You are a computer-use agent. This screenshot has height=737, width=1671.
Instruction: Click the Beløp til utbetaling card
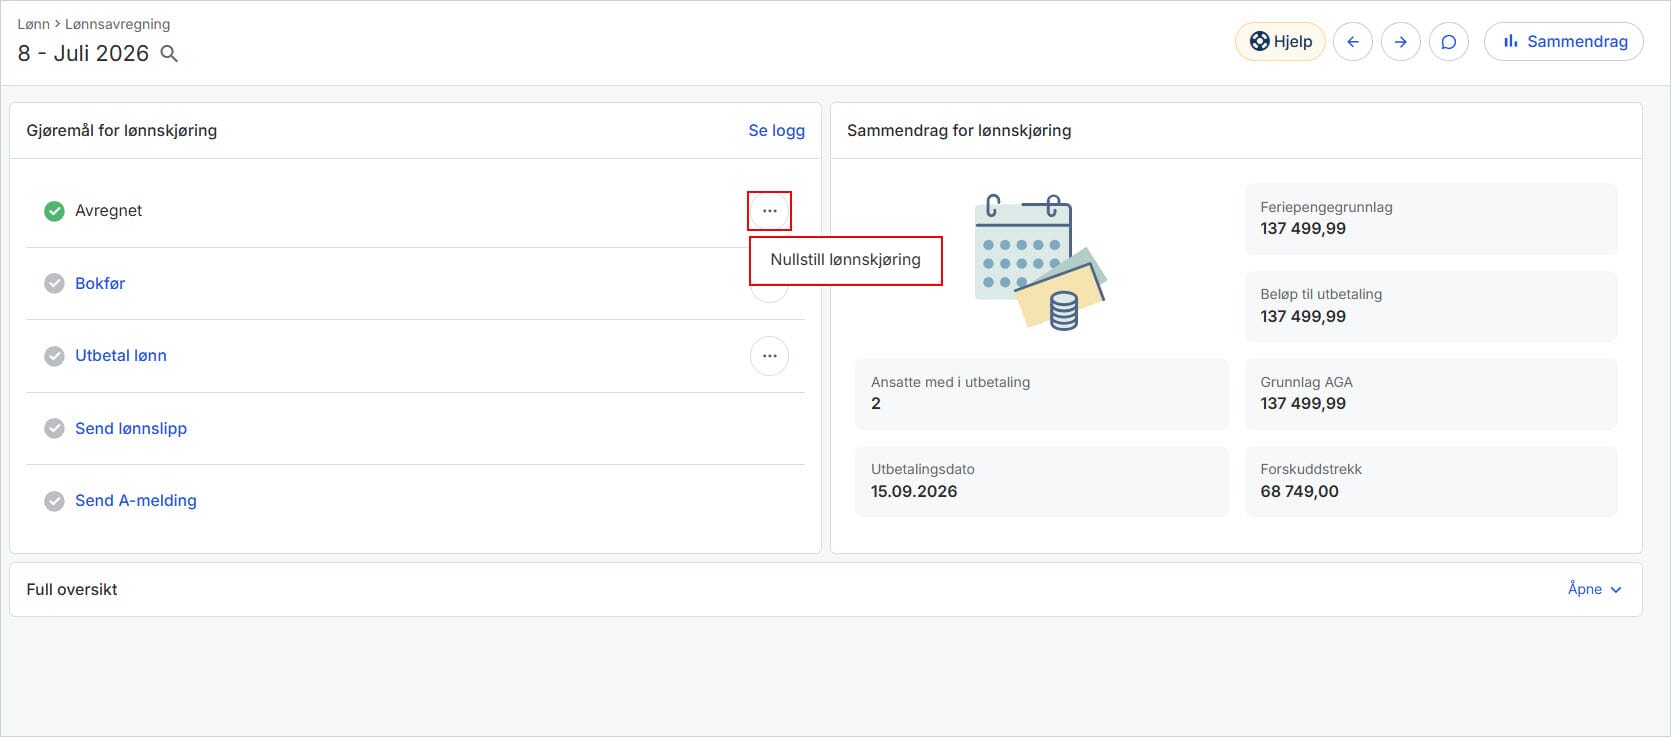1431,306
